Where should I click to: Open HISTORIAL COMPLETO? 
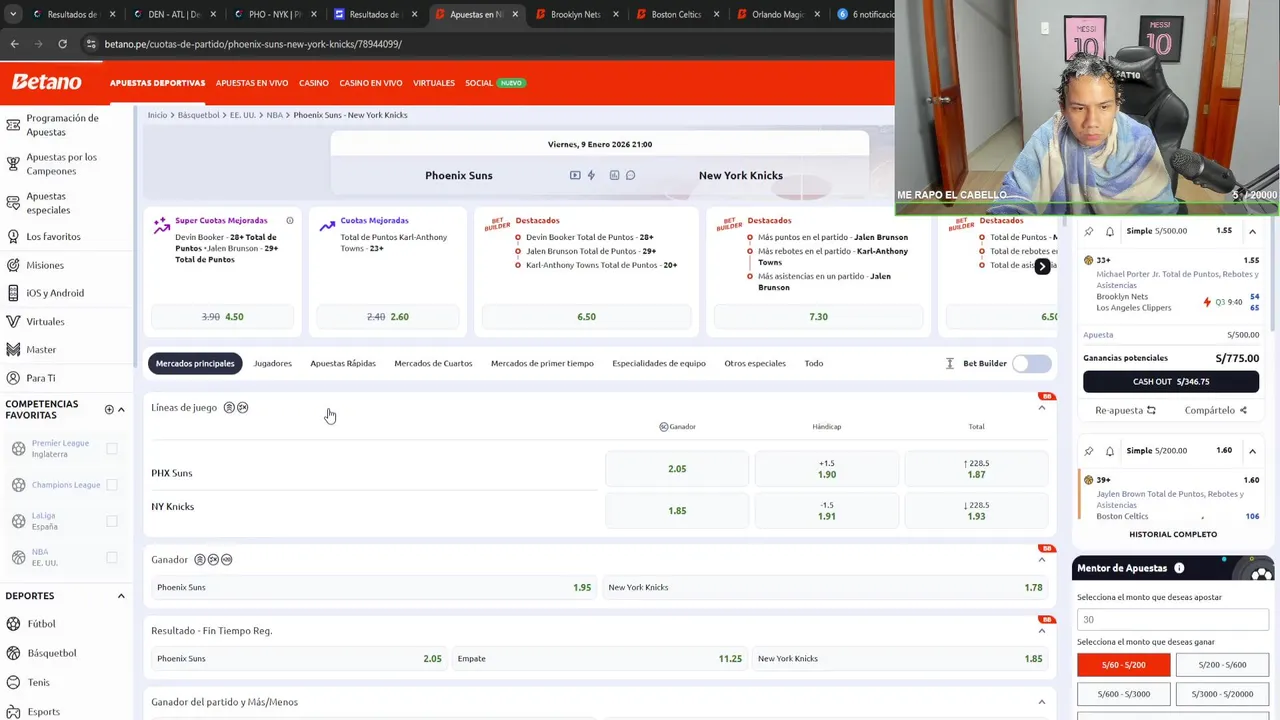(x=1172, y=534)
